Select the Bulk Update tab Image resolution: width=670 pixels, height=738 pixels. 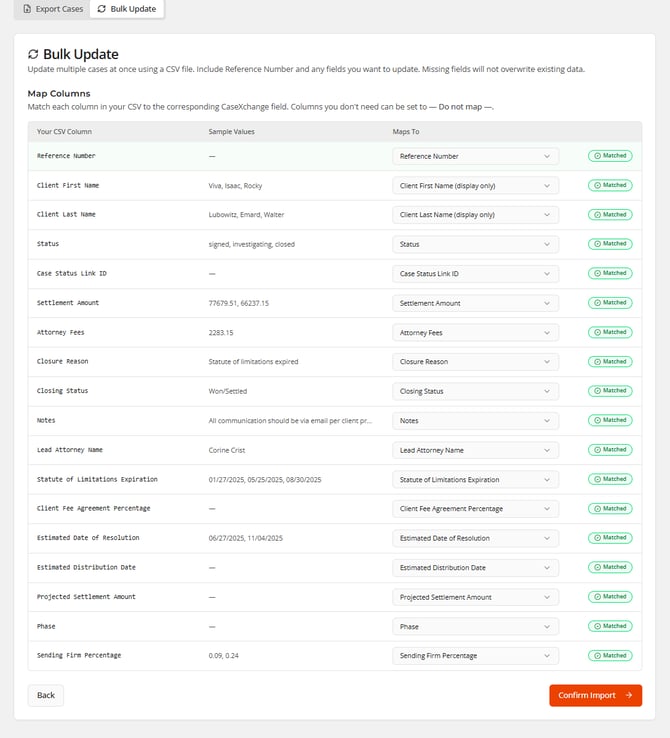pos(125,9)
